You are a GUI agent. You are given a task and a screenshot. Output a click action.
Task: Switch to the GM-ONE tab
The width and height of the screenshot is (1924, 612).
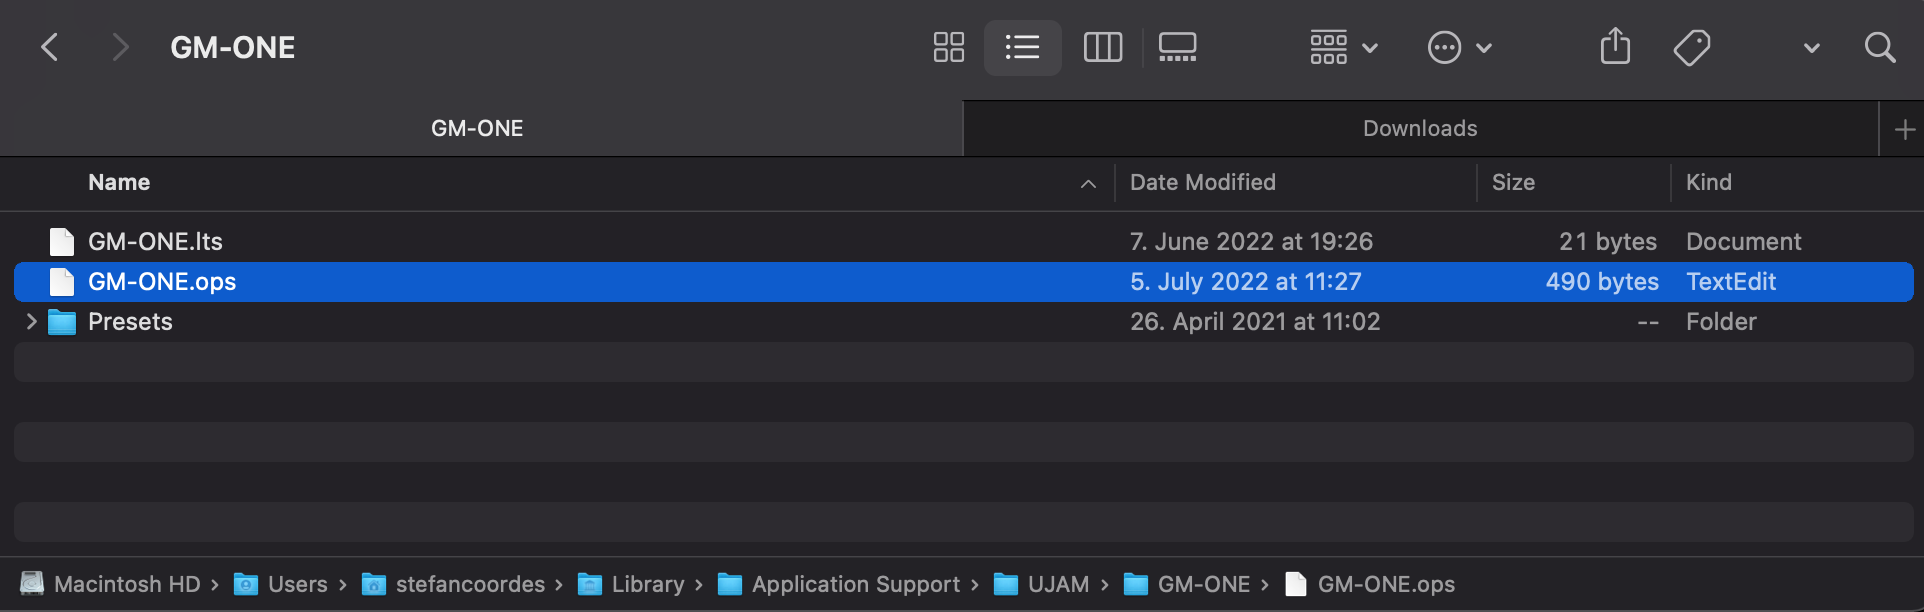click(477, 128)
